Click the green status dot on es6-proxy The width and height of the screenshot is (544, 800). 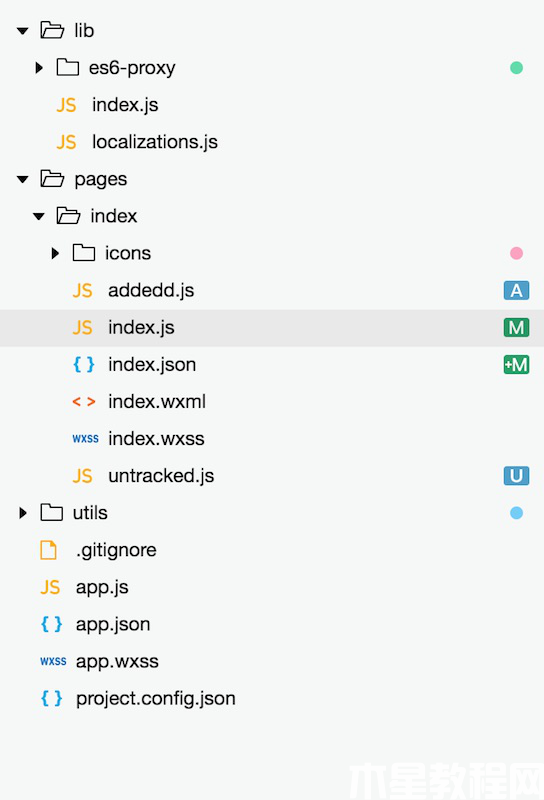tap(516, 67)
